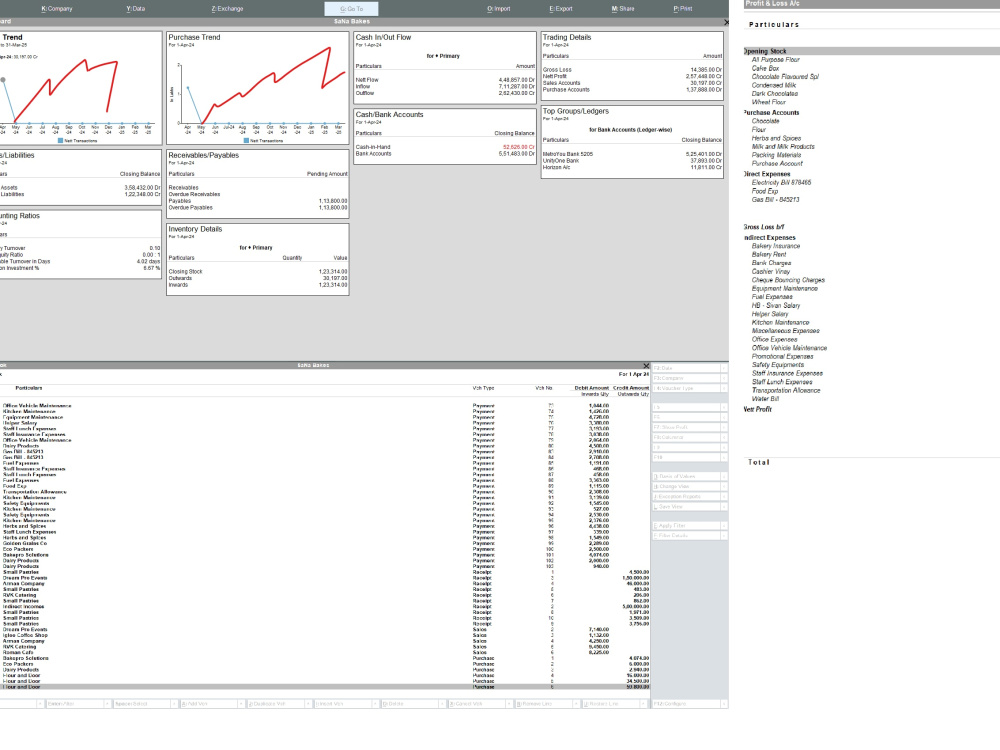
Task: Open the Receivables/Payables tile
Action: pos(258,184)
